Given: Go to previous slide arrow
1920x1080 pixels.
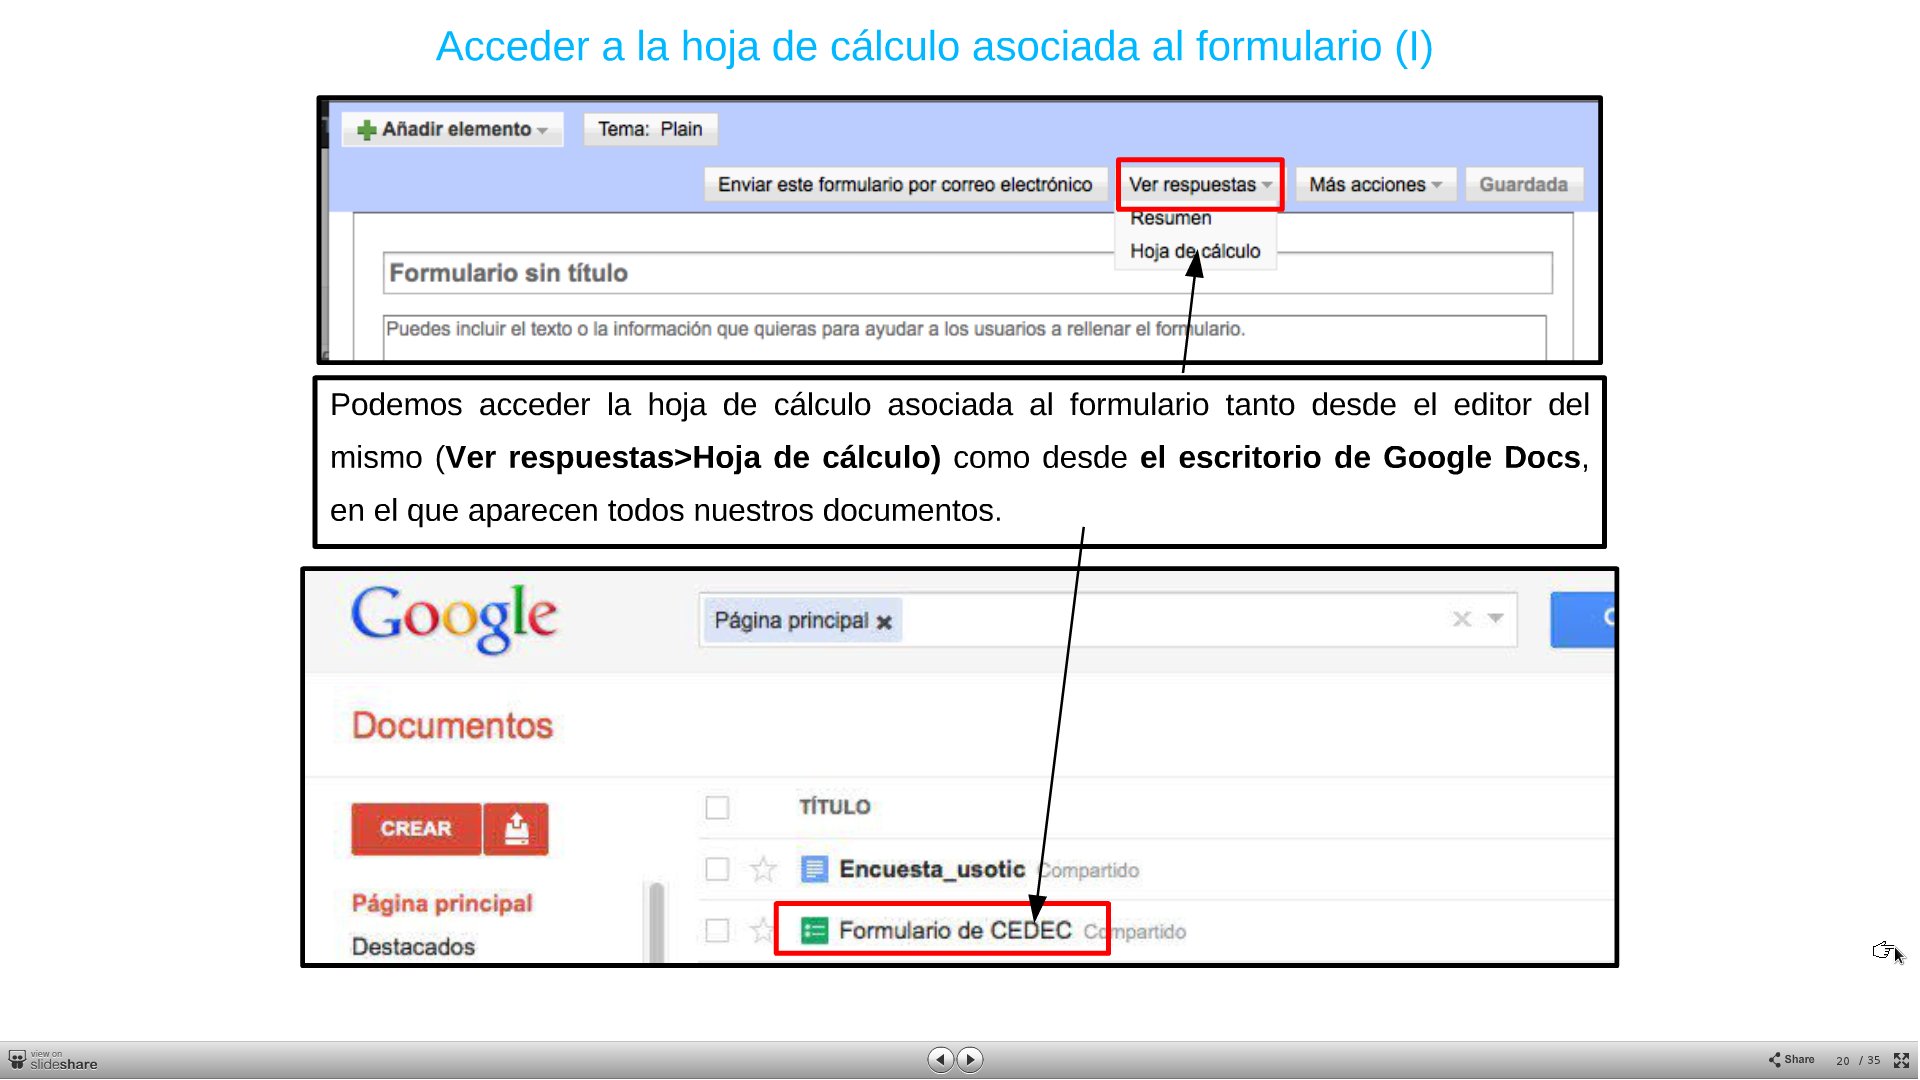Looking at the screenshot, I should (x=940, y=1059).
